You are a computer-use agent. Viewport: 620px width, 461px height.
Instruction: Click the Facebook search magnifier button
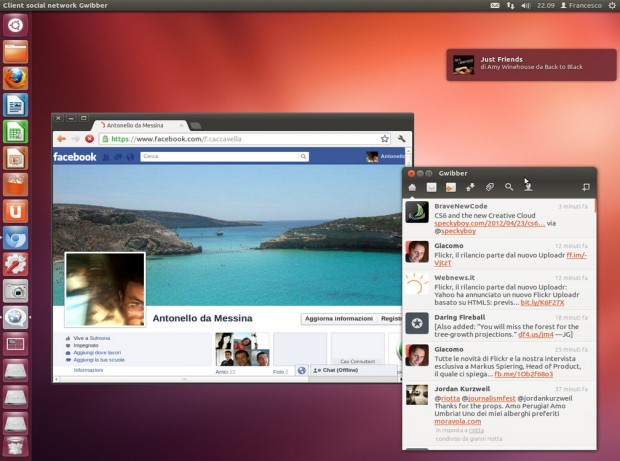coord(303,157)
